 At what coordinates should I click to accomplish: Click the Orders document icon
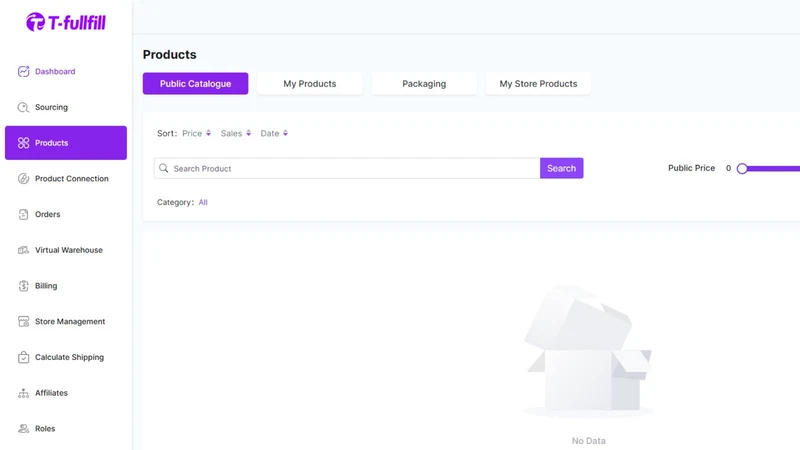coord(23,214)
